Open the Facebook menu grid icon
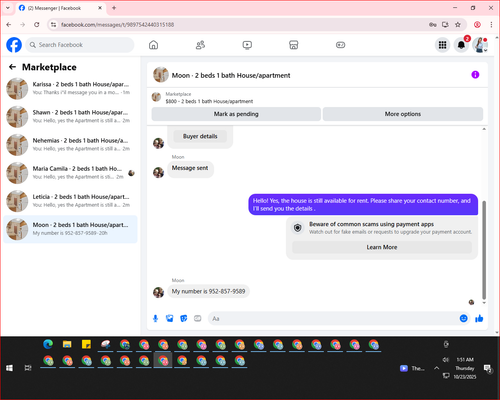 coord(442,45)
